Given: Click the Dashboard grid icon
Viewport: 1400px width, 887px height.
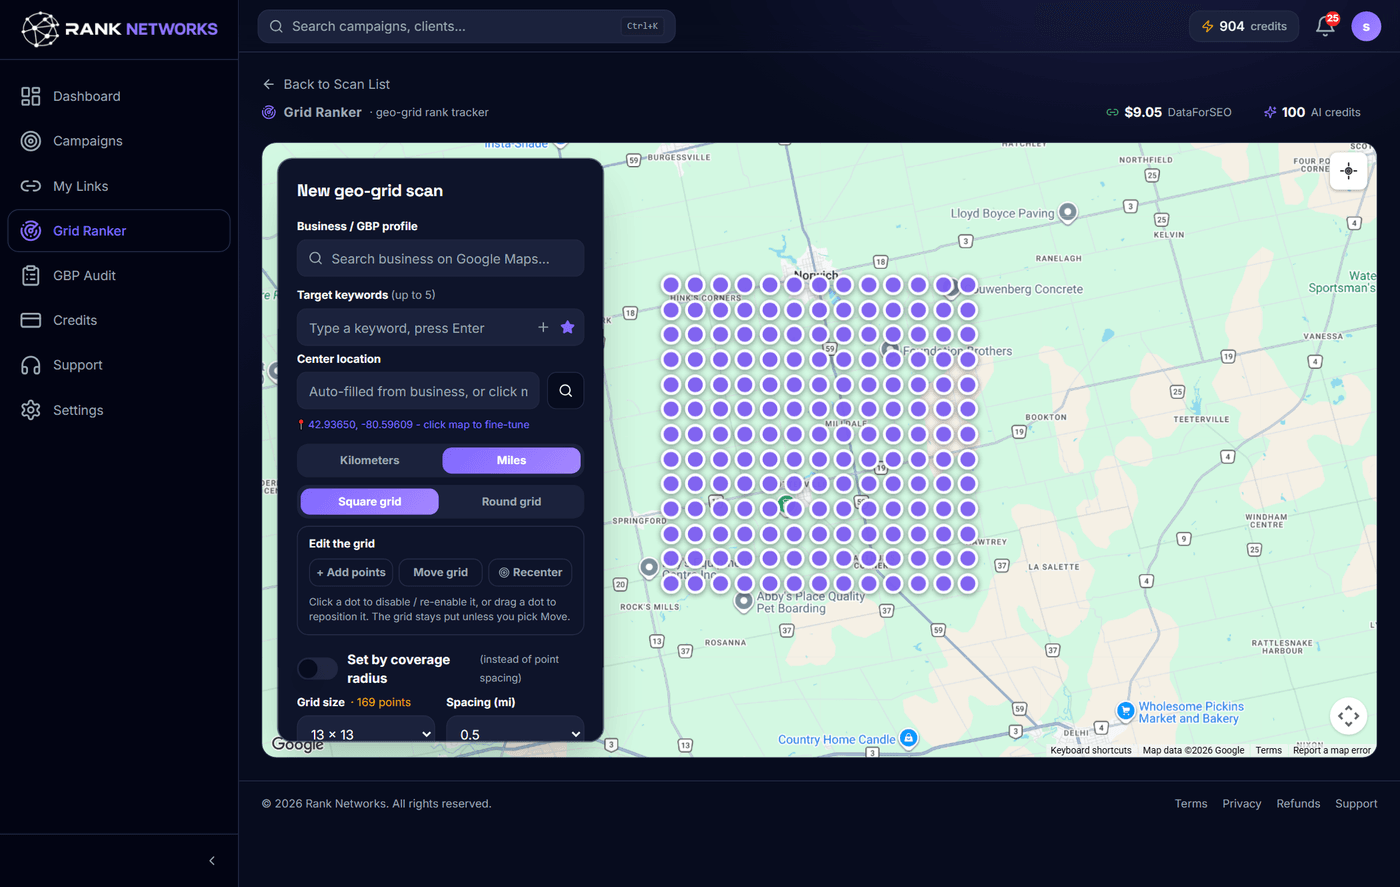Looking at the screenshot, I should pos(31,96).
